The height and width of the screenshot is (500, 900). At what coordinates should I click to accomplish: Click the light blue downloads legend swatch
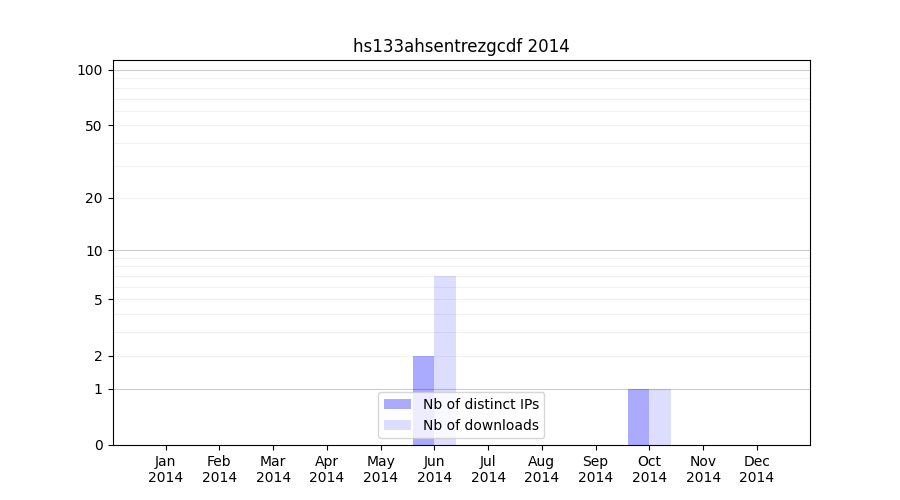click(397, 425)
